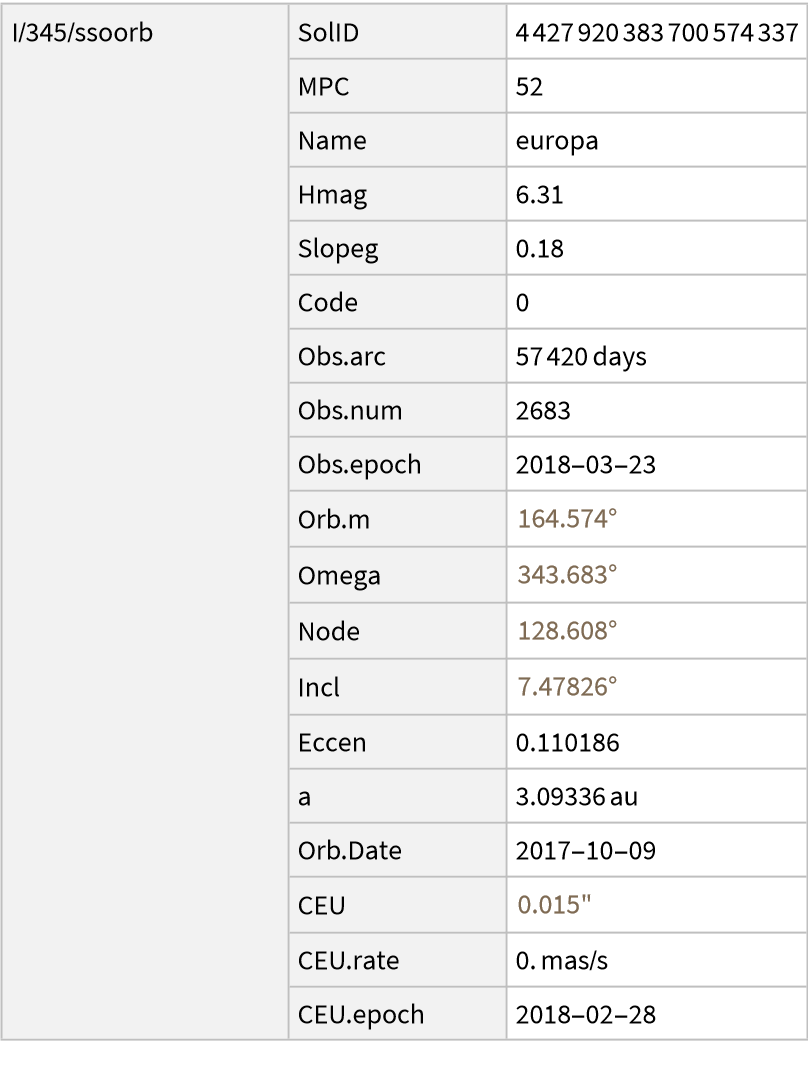Image resolution: width=808 pixels, height=1074 pixels.
Task: Select the SolID value 4427920383700574337
Action: click(x=655, y=32)
